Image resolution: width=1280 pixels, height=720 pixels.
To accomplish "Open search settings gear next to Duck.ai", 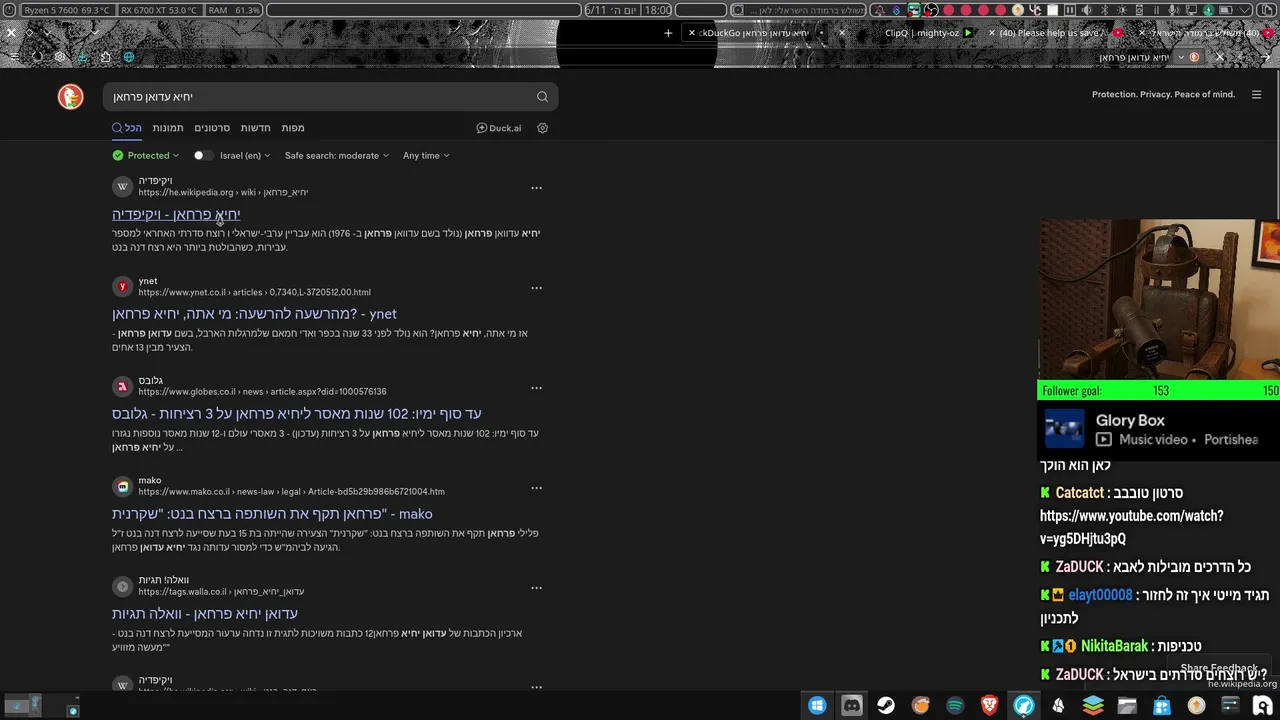I will pyautogui.click(x=543, y=128).
